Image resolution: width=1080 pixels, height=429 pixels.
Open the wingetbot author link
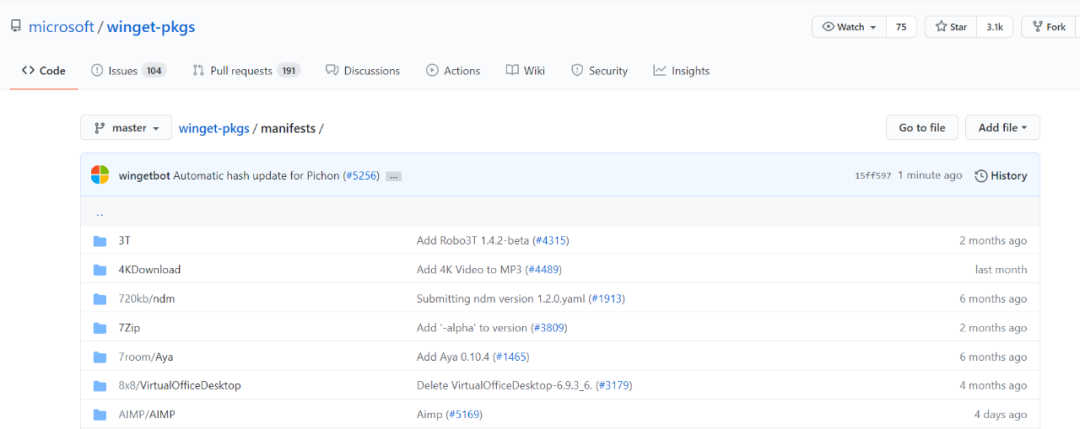pos(144,176)
